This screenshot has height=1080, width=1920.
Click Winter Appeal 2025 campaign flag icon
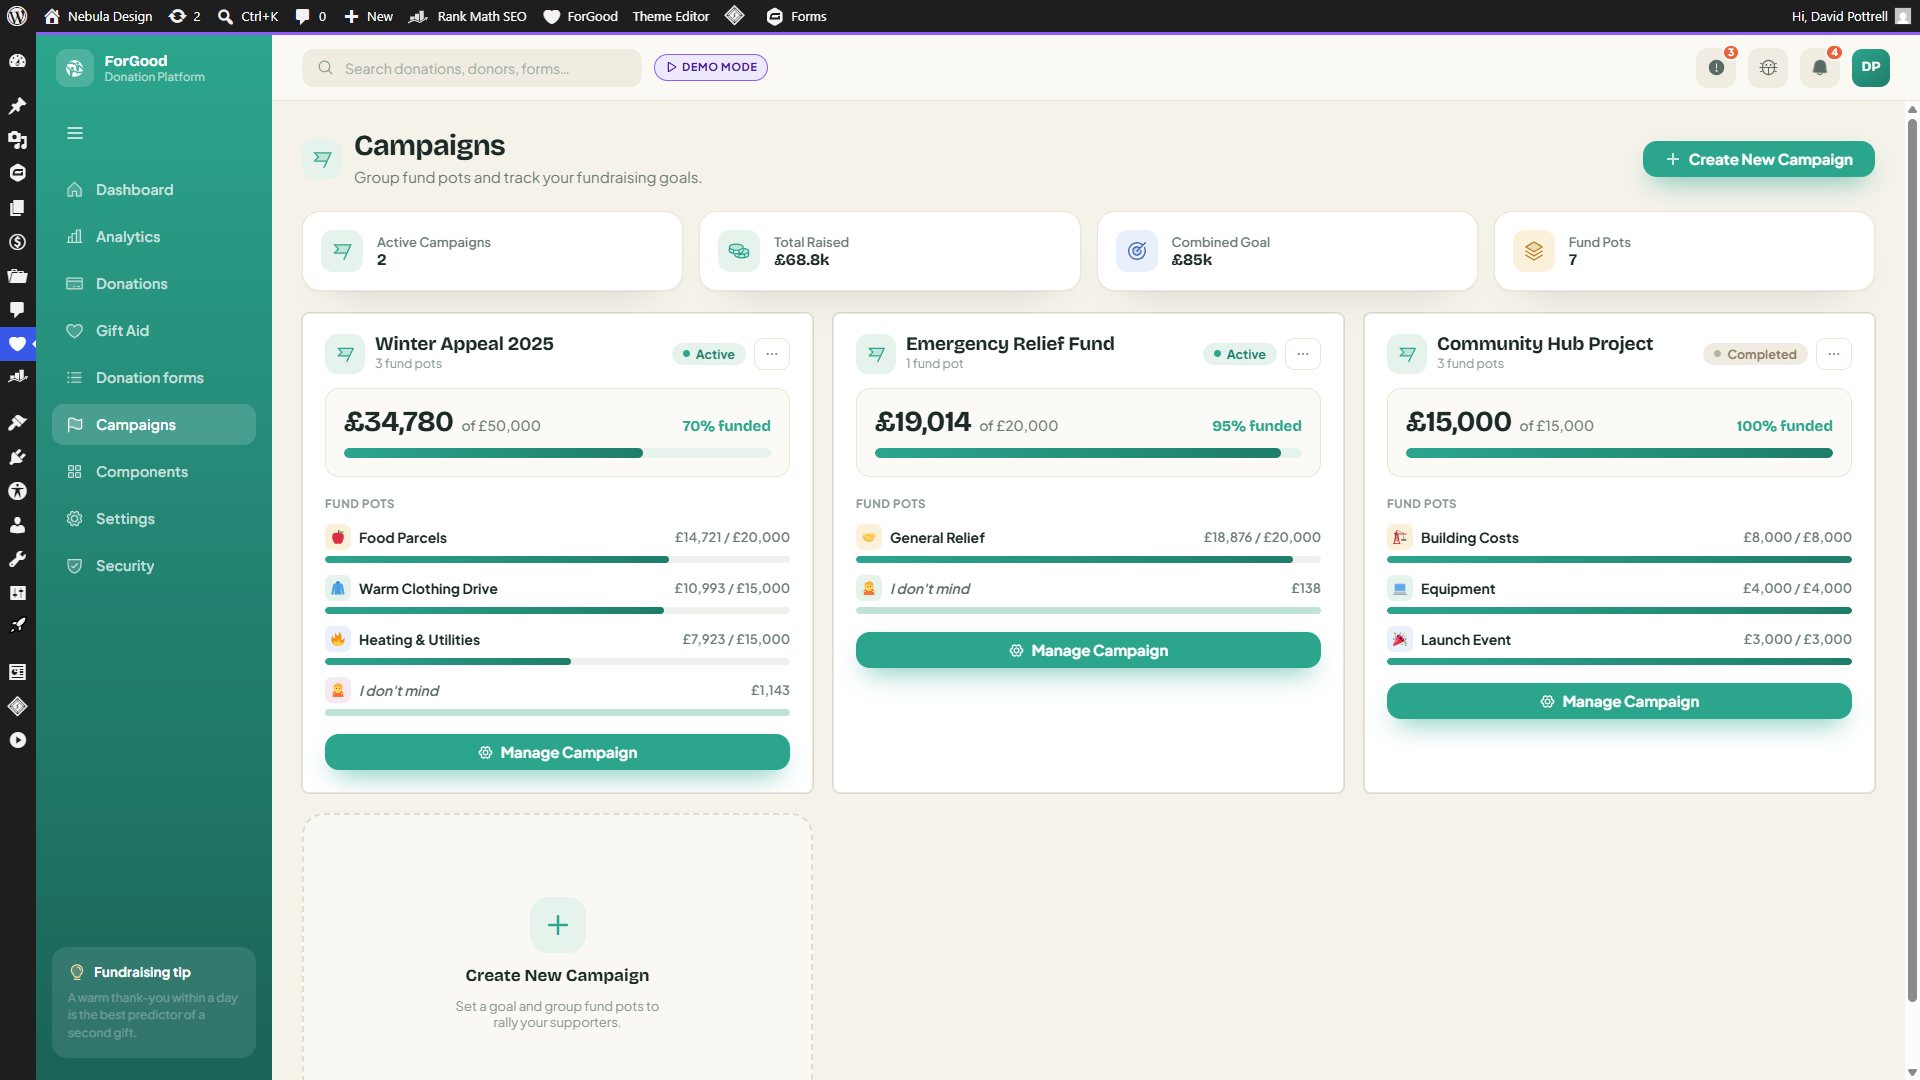(x=345, y=354)
